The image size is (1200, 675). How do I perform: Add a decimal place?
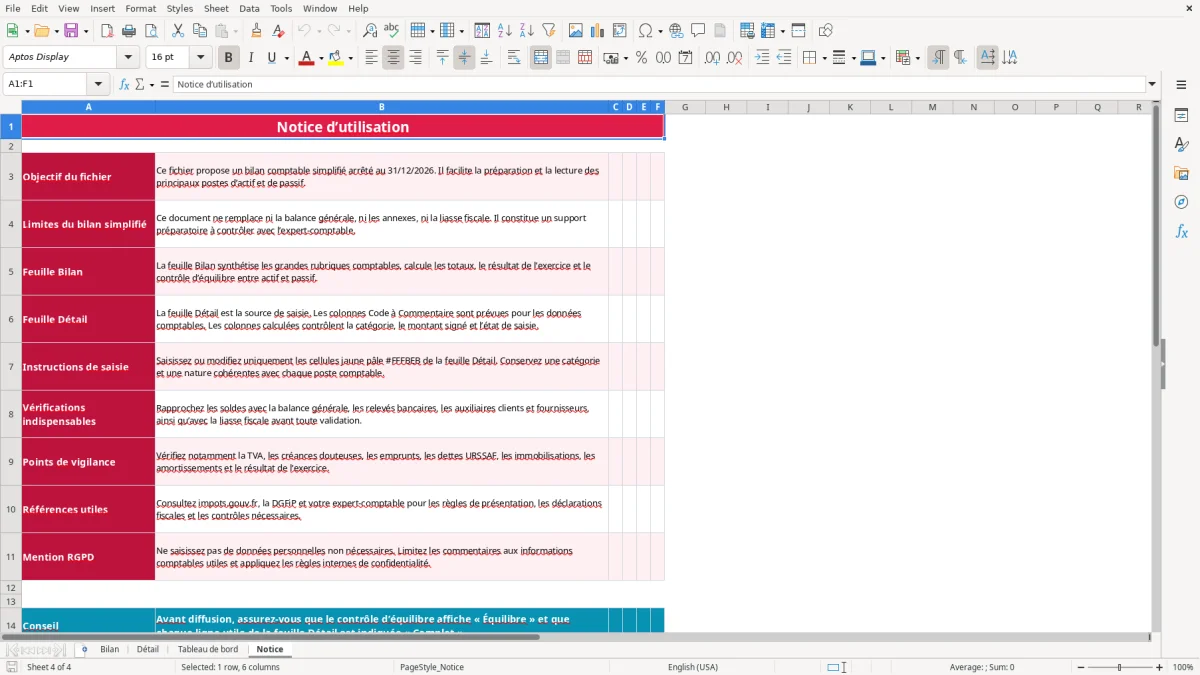coord(713,58)
